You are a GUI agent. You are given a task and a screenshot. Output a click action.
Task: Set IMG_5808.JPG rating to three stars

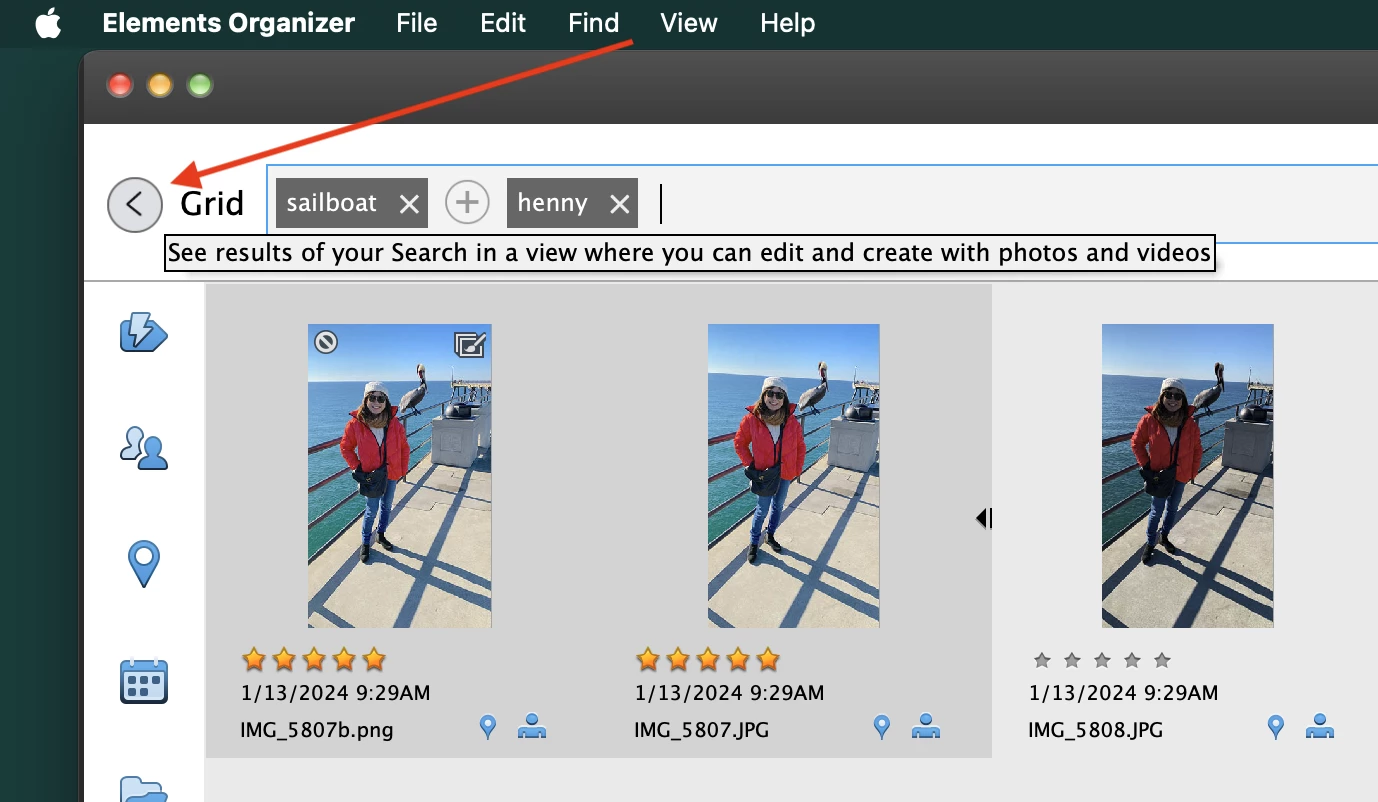(x=1102, y=660)
